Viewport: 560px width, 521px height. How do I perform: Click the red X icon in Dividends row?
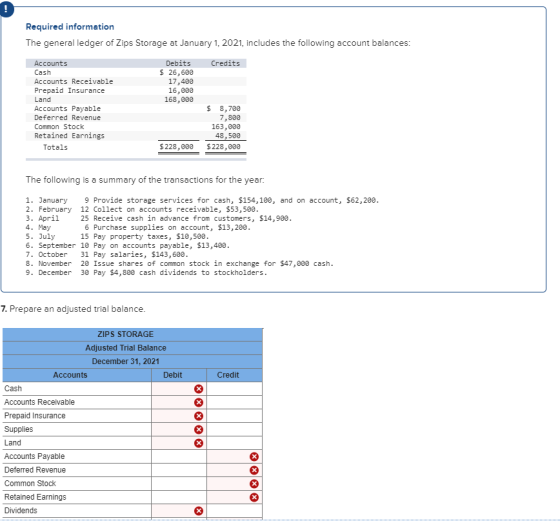tap(199, 511)
